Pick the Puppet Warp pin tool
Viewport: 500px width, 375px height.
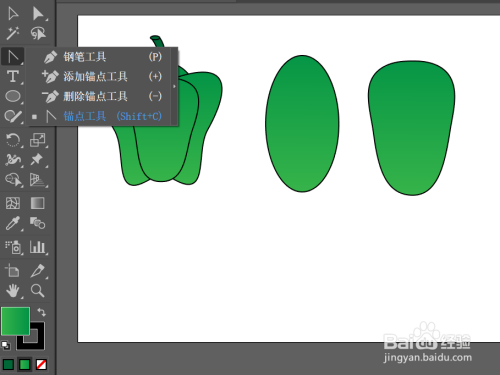(x=37, y=160)
